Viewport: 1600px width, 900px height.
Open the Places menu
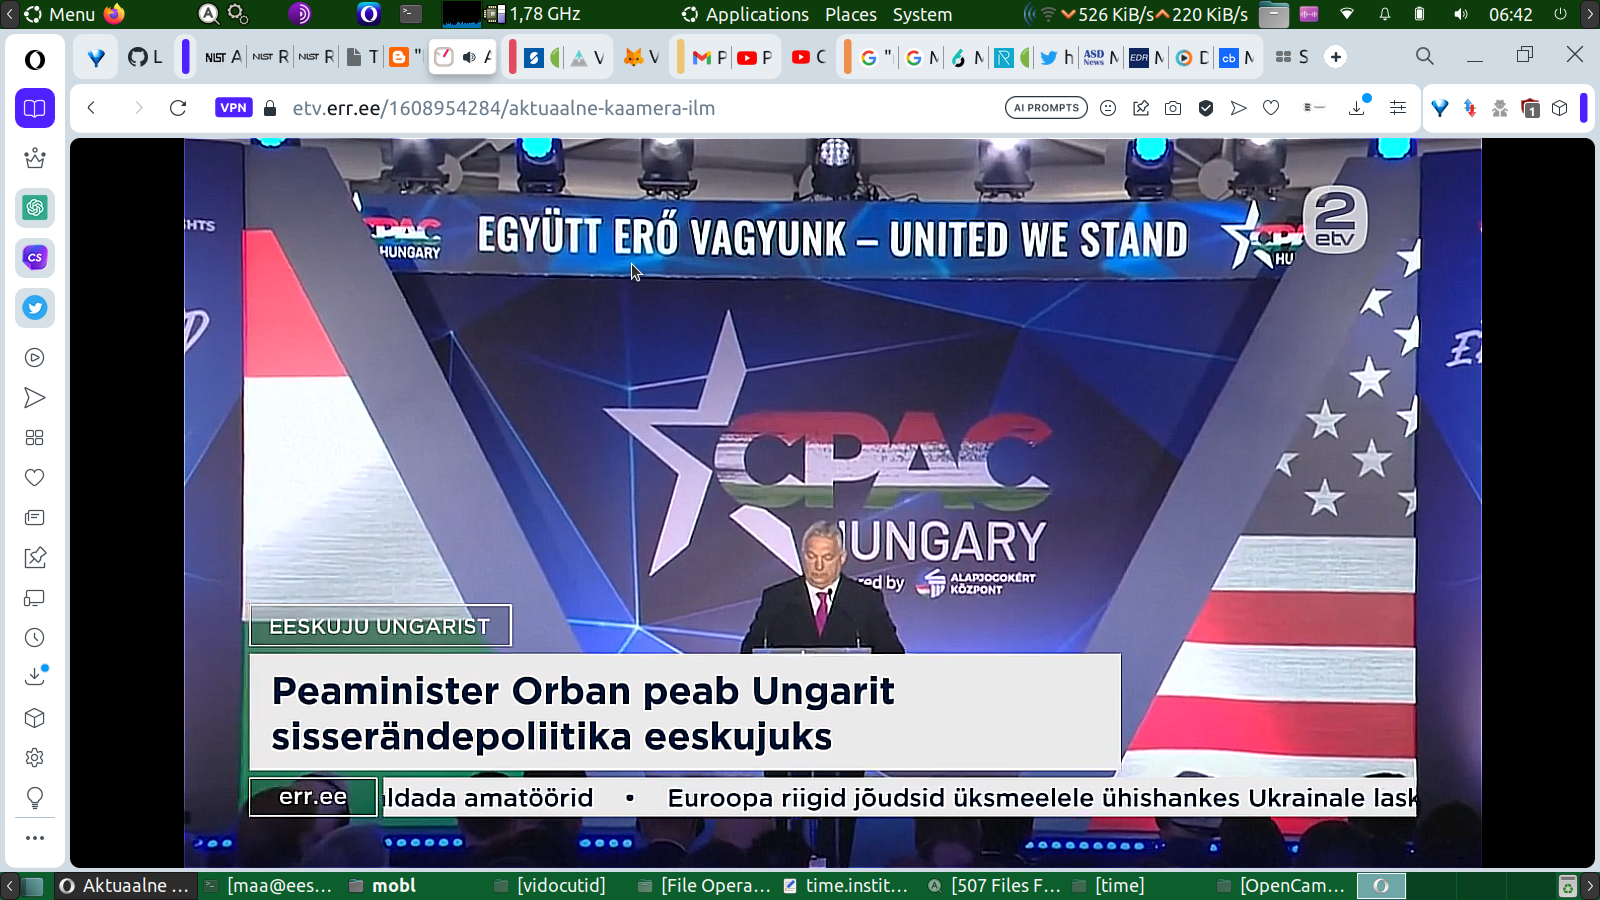(851, 14)
